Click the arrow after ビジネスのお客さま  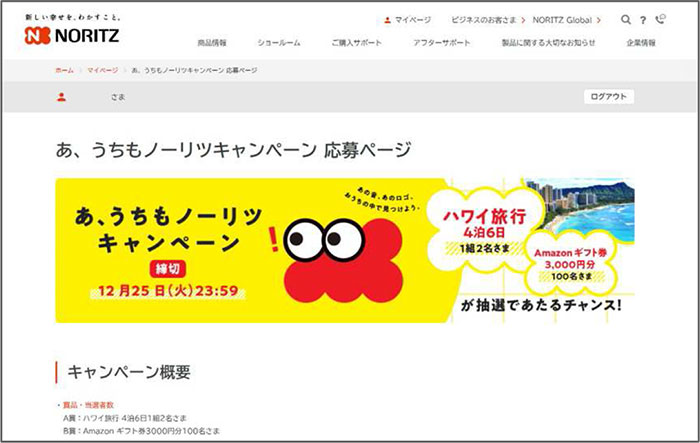coord(523,20)
